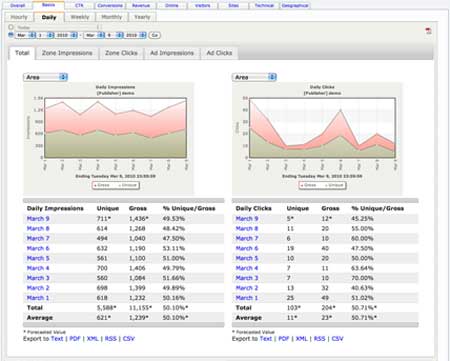Click the Daily Impressions chart legend
Screen dimensions: 450x361
point(116,185)
